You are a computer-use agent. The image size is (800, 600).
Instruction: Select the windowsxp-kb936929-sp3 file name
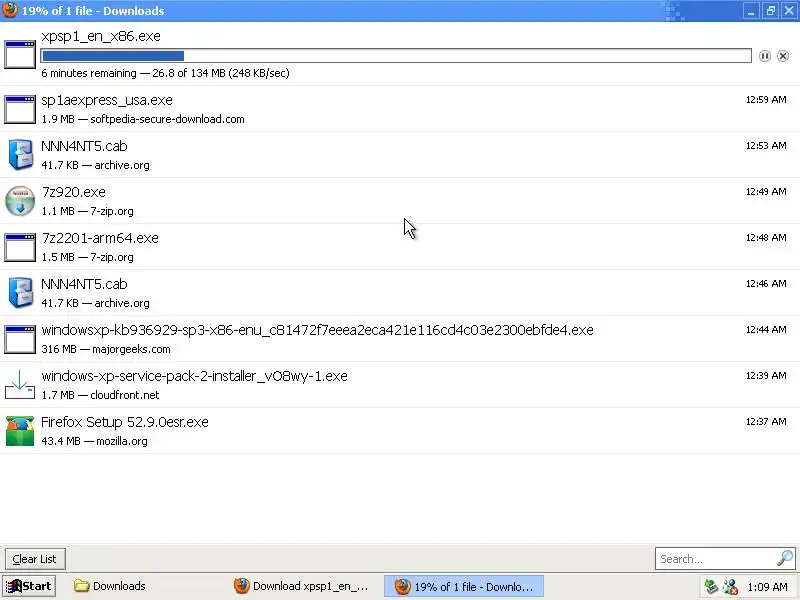pyautogui.click(x=317, y=330)
